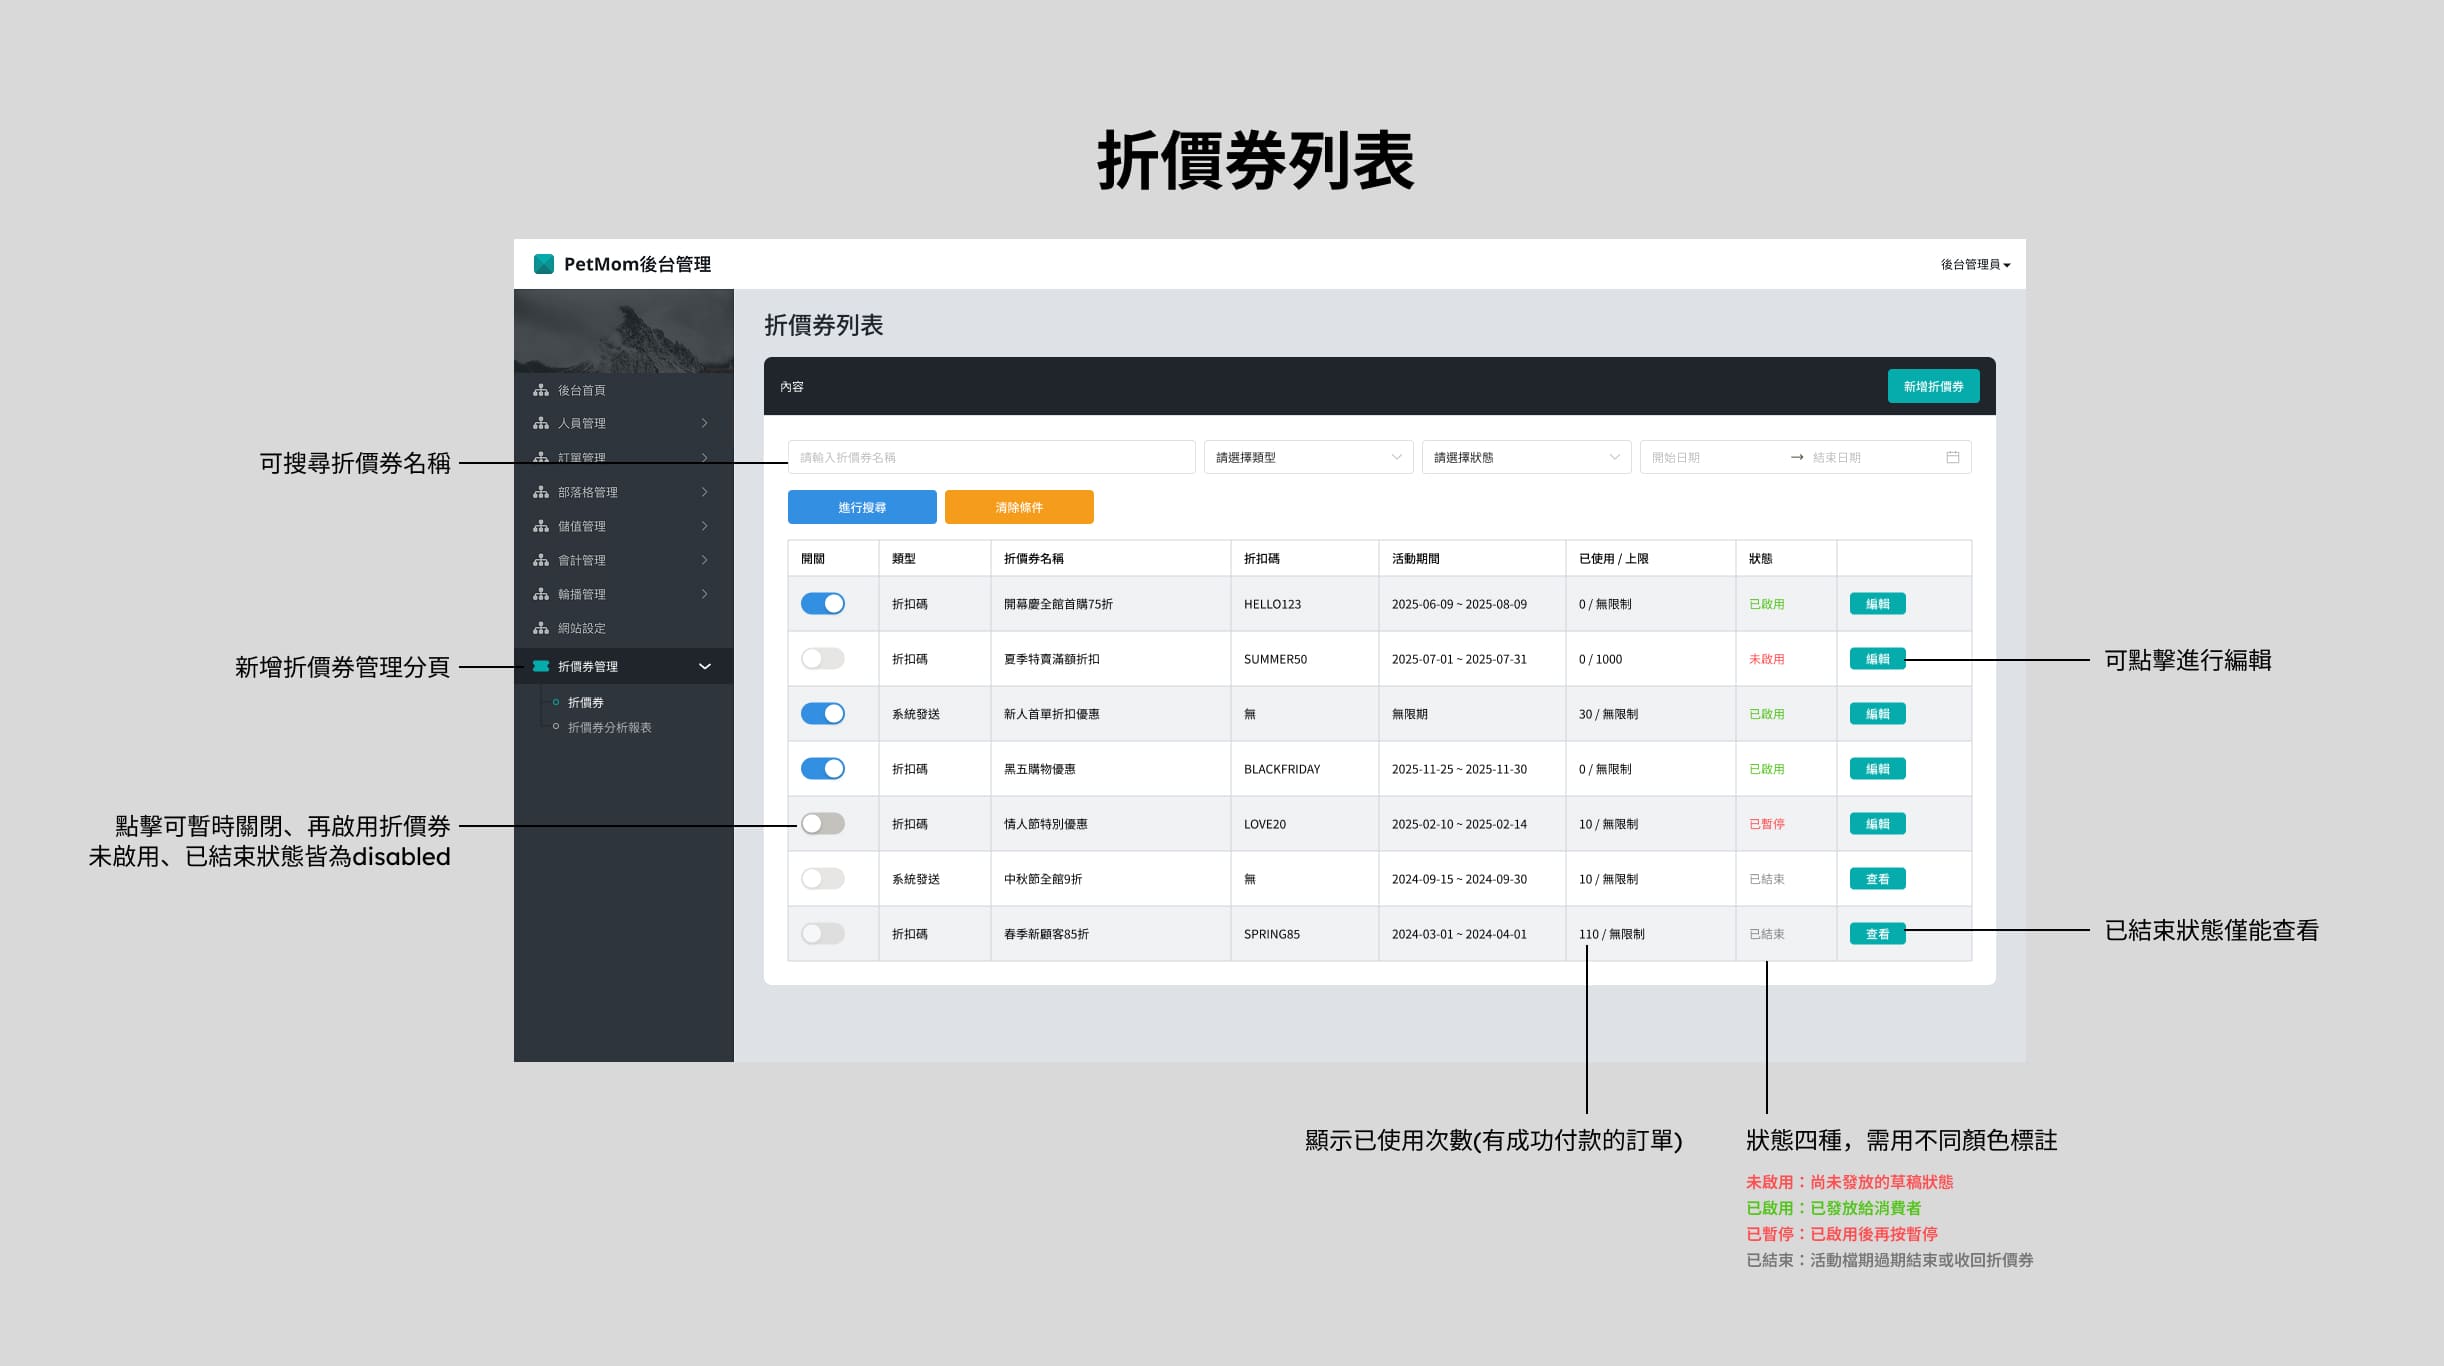Click the 新增折價券 button
The width and height of the screenshot is (2444, 1366).
(1933, 386)
